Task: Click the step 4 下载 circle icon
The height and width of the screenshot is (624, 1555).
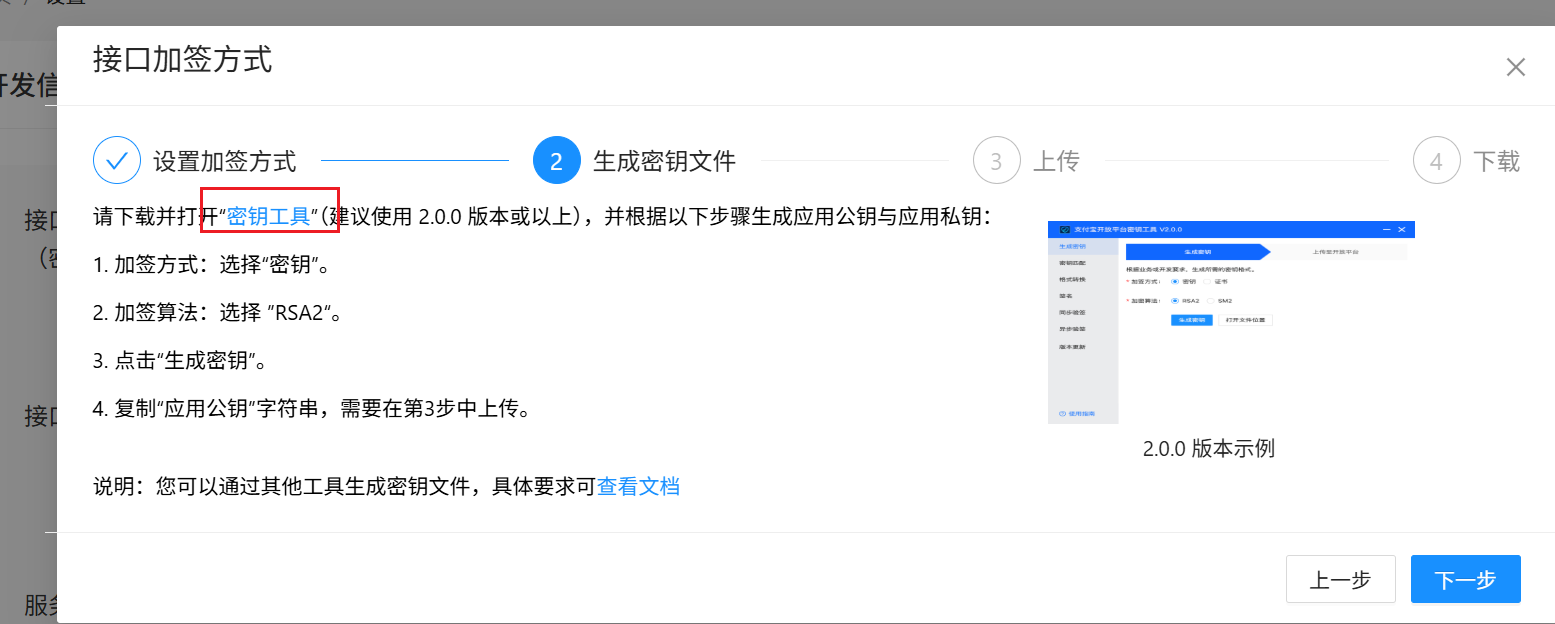Action: pyautogui.click(x=1437, y=159)
